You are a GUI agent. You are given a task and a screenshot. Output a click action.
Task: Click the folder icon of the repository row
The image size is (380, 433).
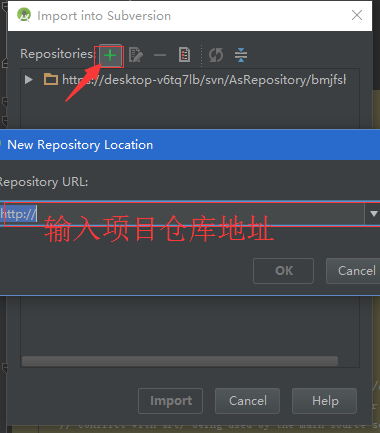click(51, 79)
